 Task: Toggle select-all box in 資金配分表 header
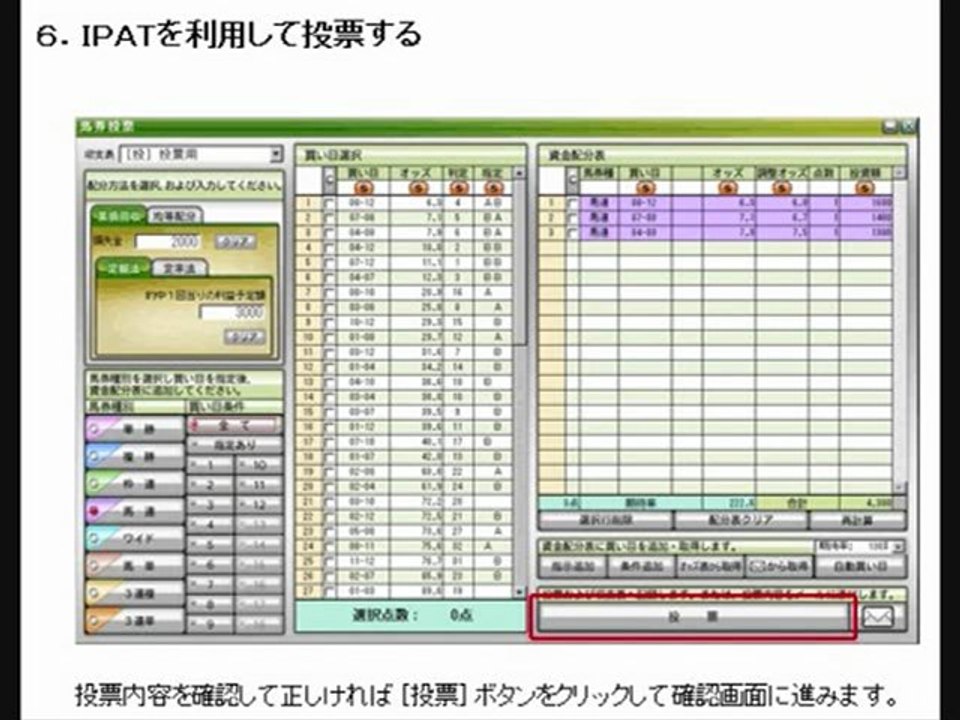(572, 180)
